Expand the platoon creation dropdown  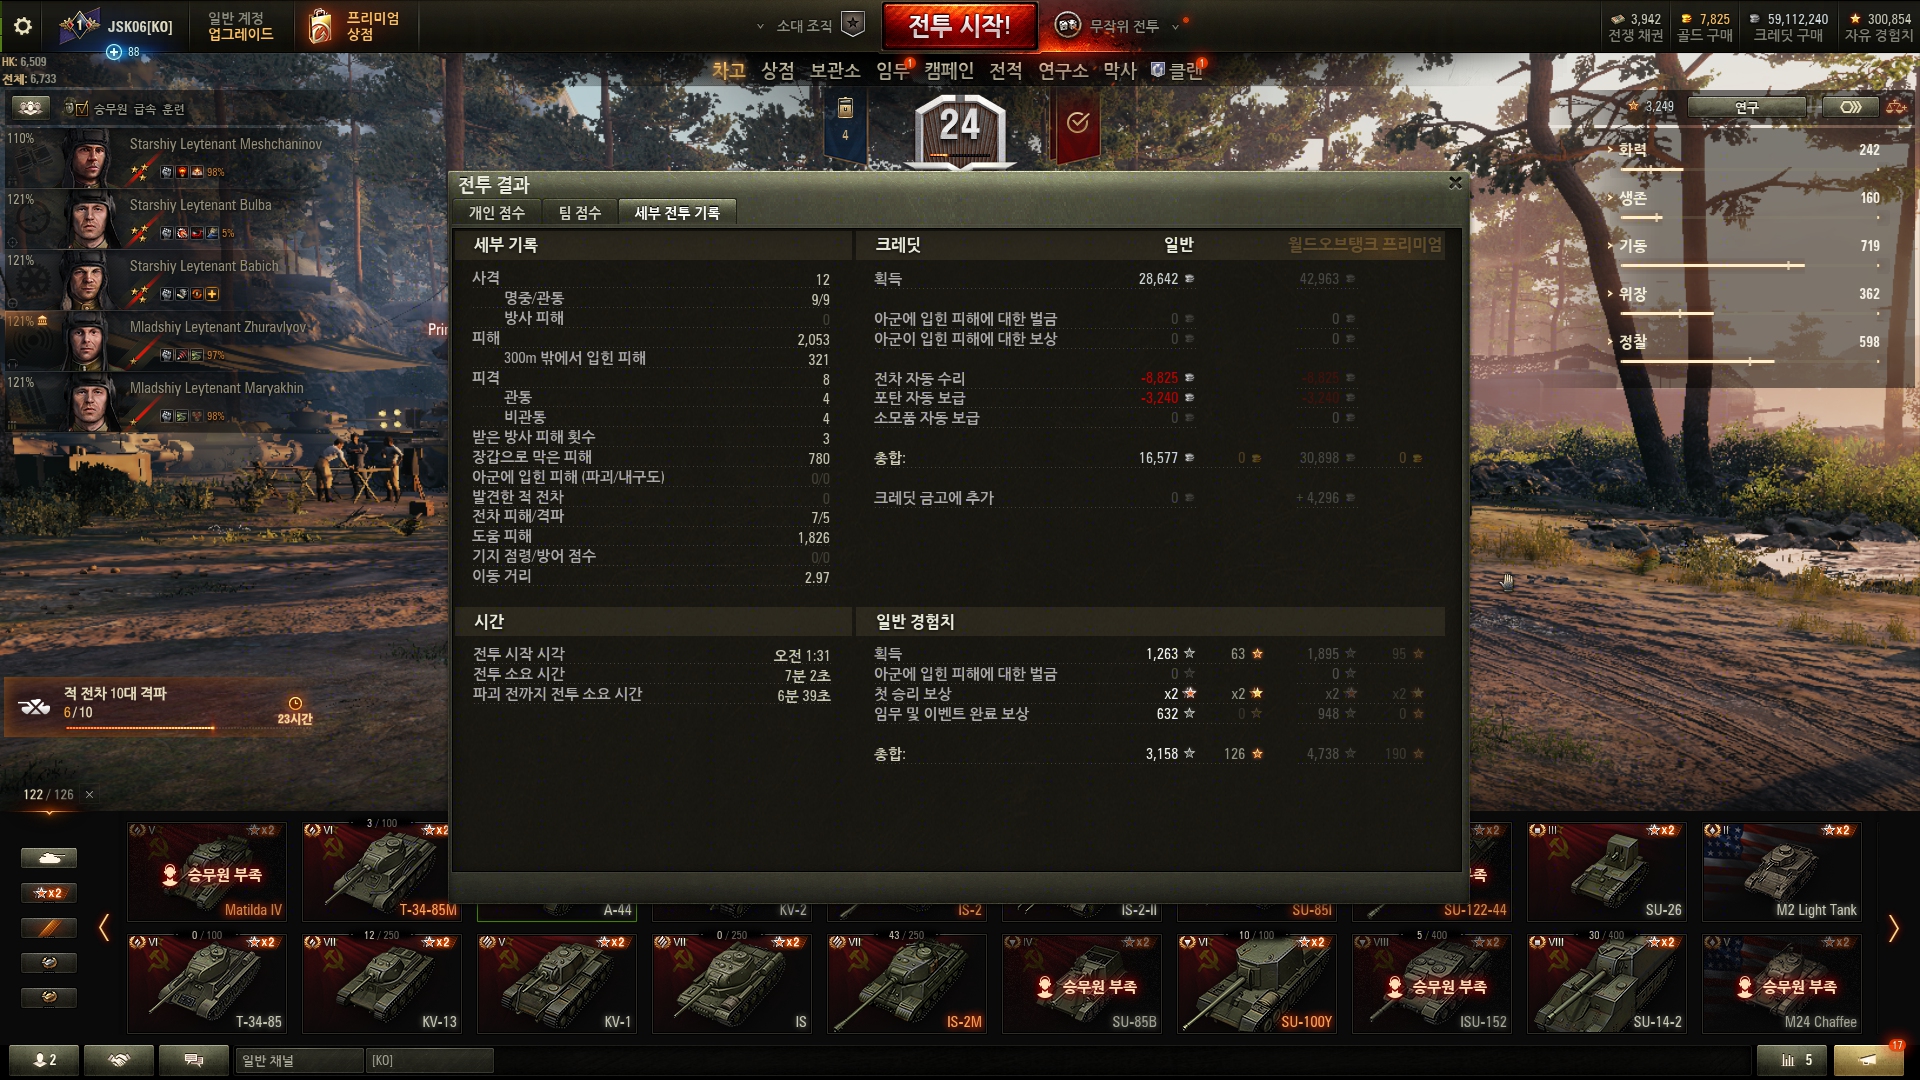808,26
